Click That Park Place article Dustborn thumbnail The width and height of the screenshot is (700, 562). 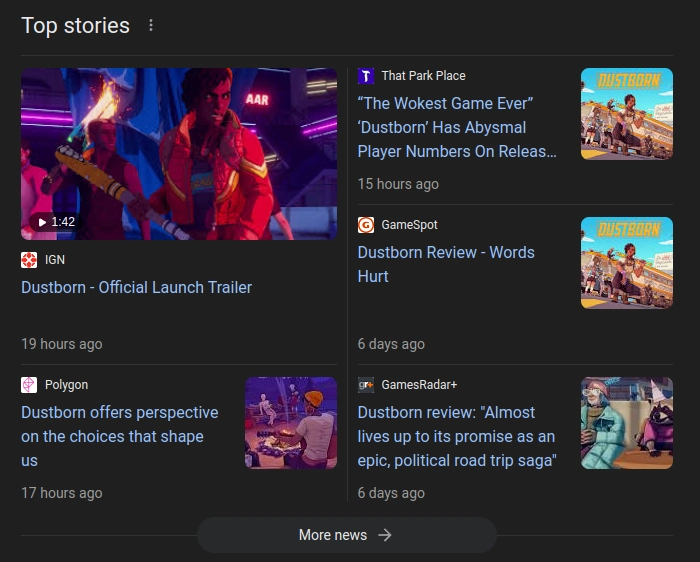click(627, 114)
